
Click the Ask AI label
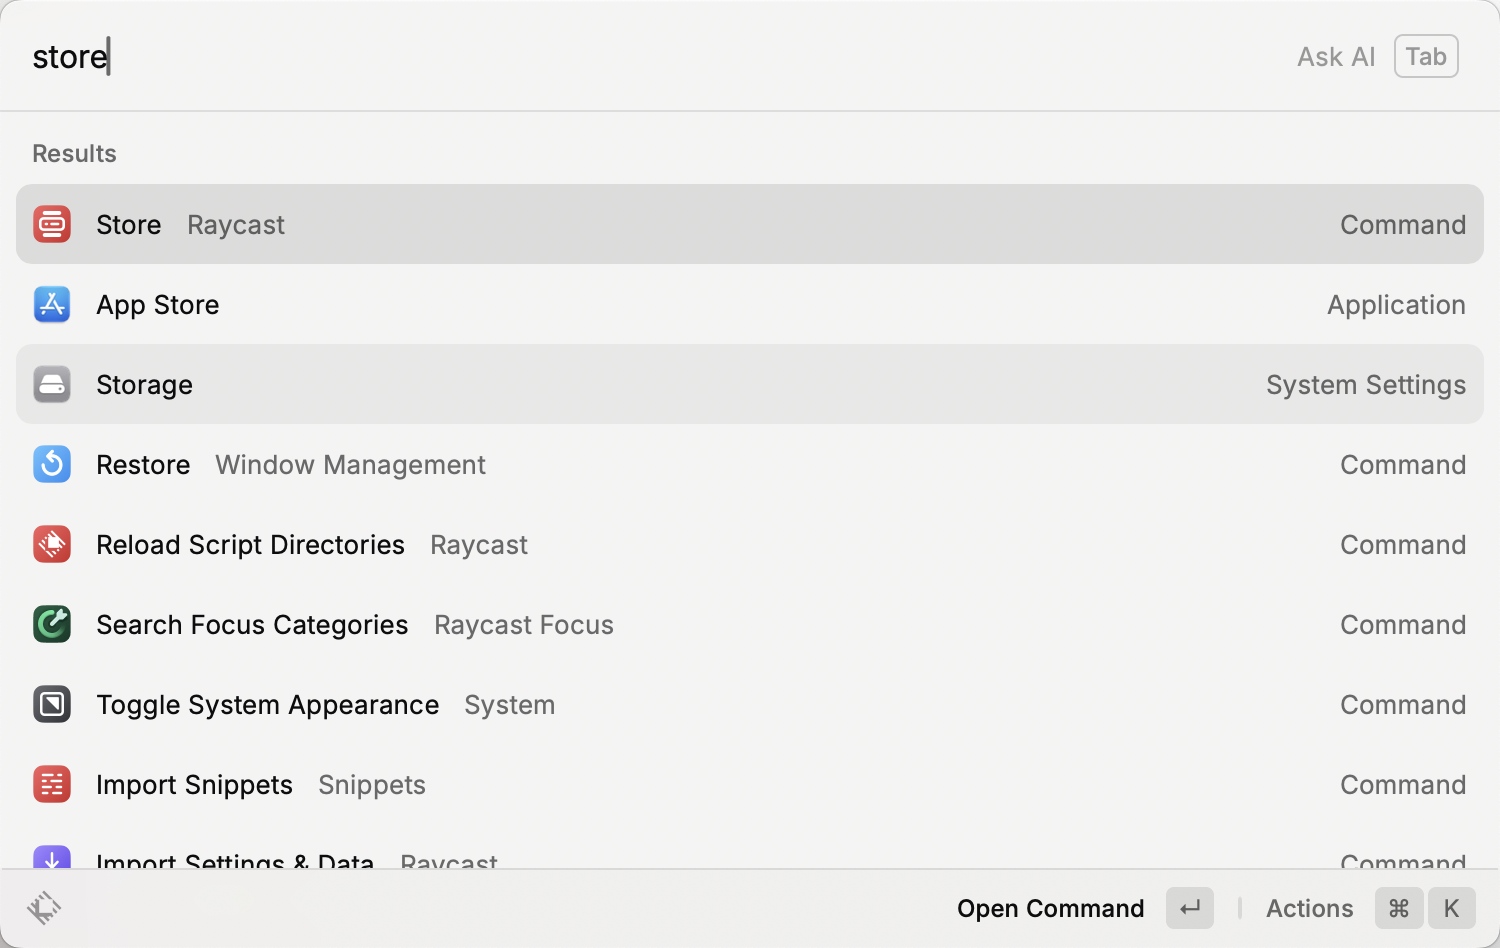(x=1336, y=57)
